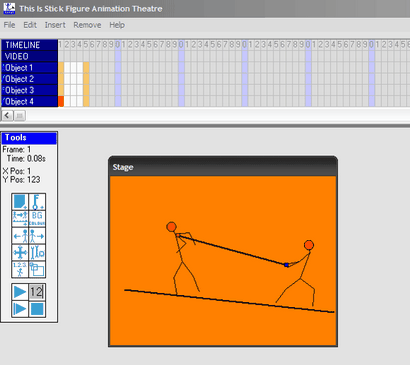Click the add figure 'F' icon
Screen dimensions: 410x365
tap(37, 202)
